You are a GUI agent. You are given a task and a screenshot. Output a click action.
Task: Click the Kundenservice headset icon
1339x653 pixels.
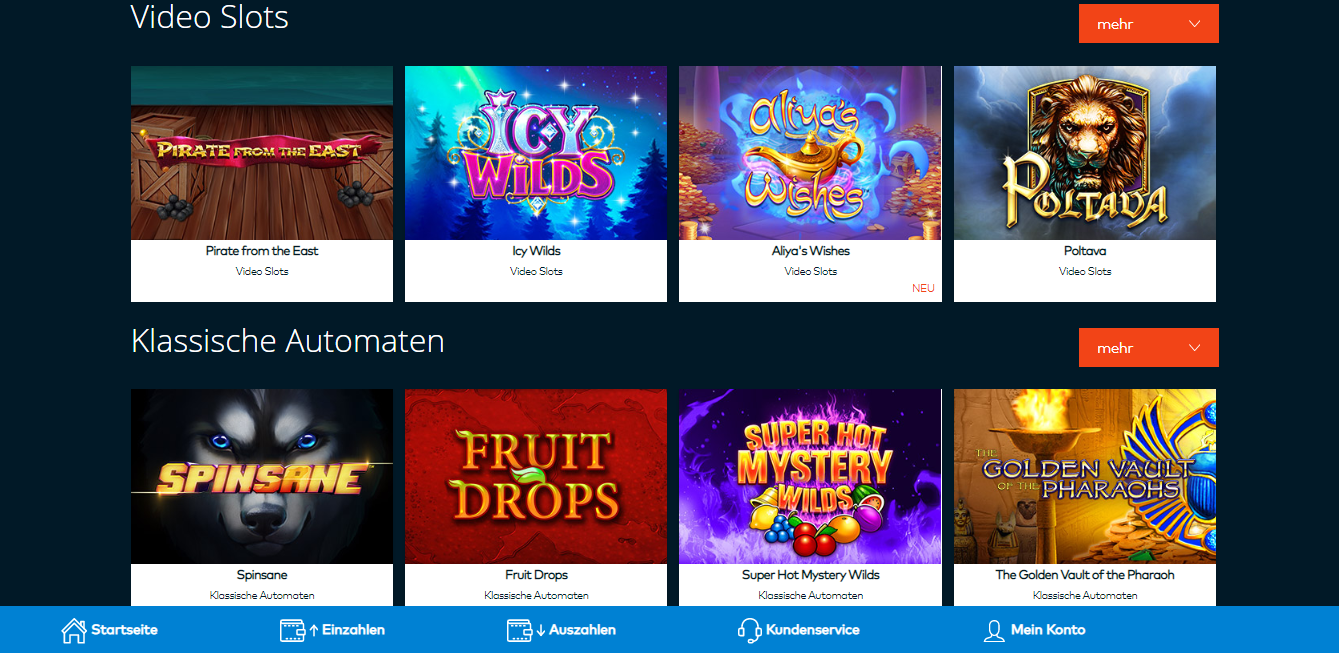pyautogui.click(x=749, y=630)
